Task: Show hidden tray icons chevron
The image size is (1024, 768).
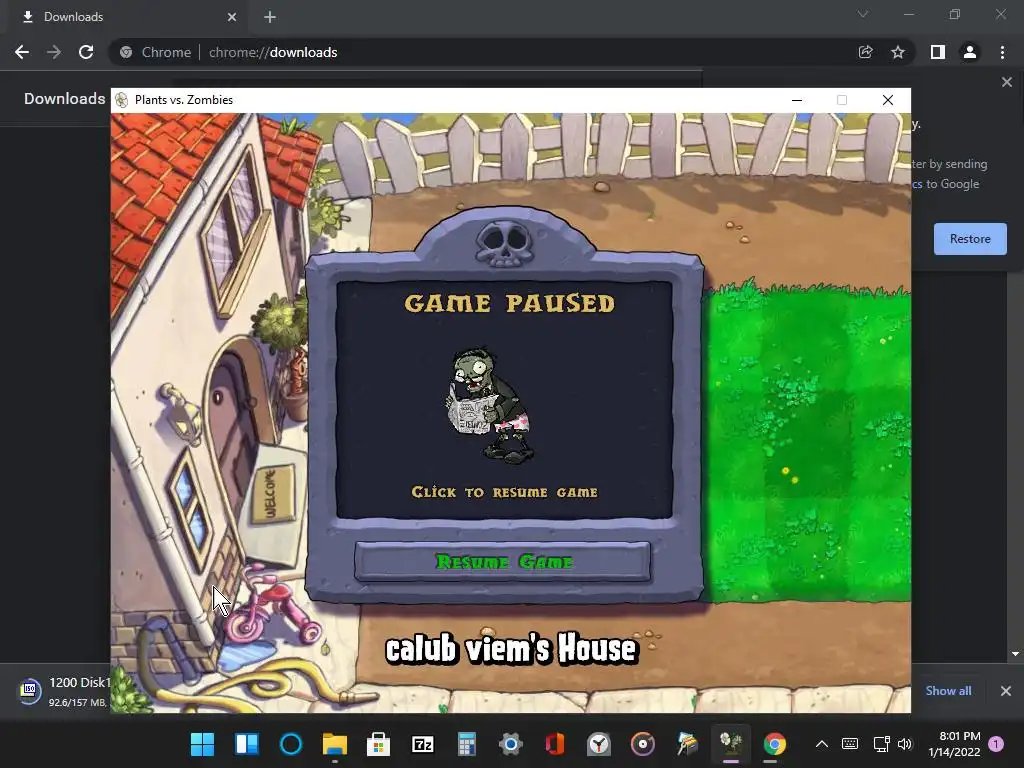Action: pyautogui.click(x=822, y=744)
